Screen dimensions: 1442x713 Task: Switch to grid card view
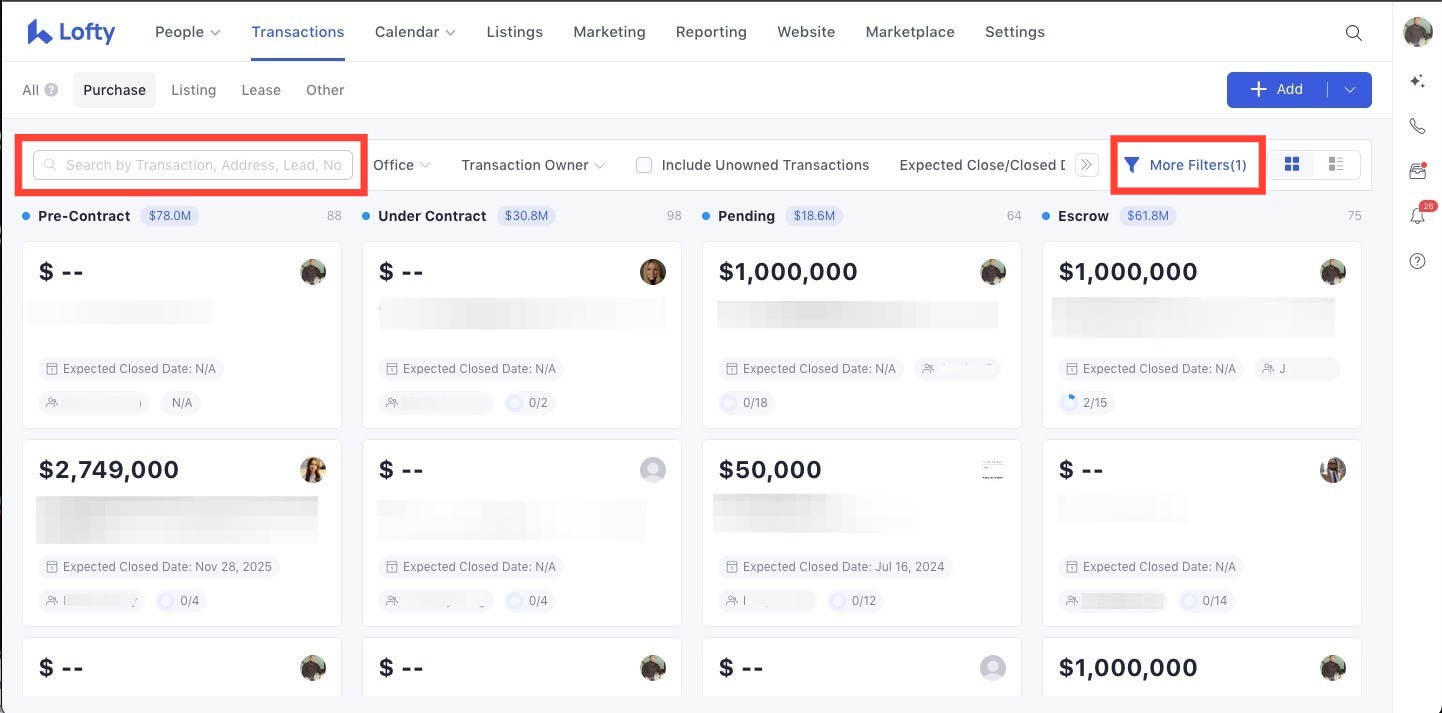point(1291,165)
